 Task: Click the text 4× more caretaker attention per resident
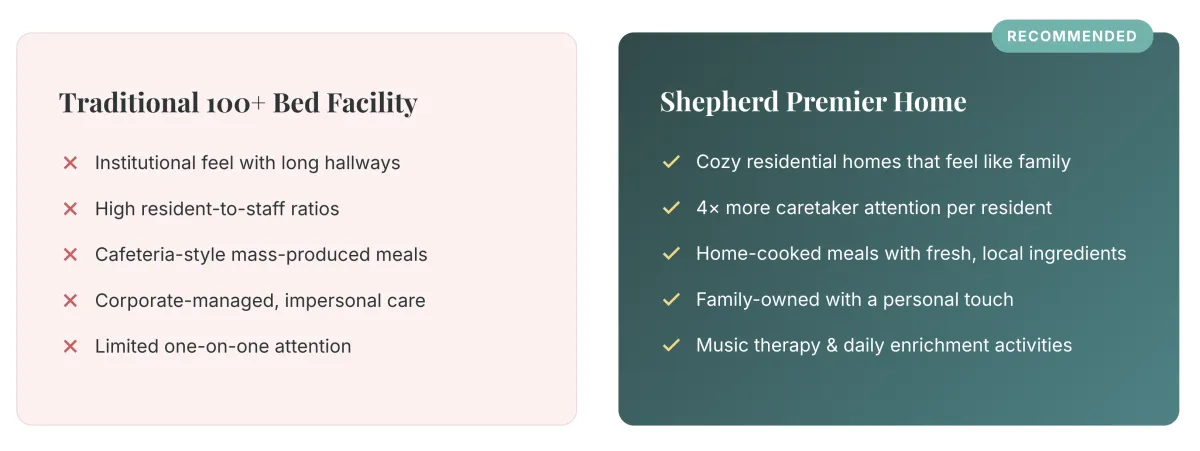(x=874, y=208)
